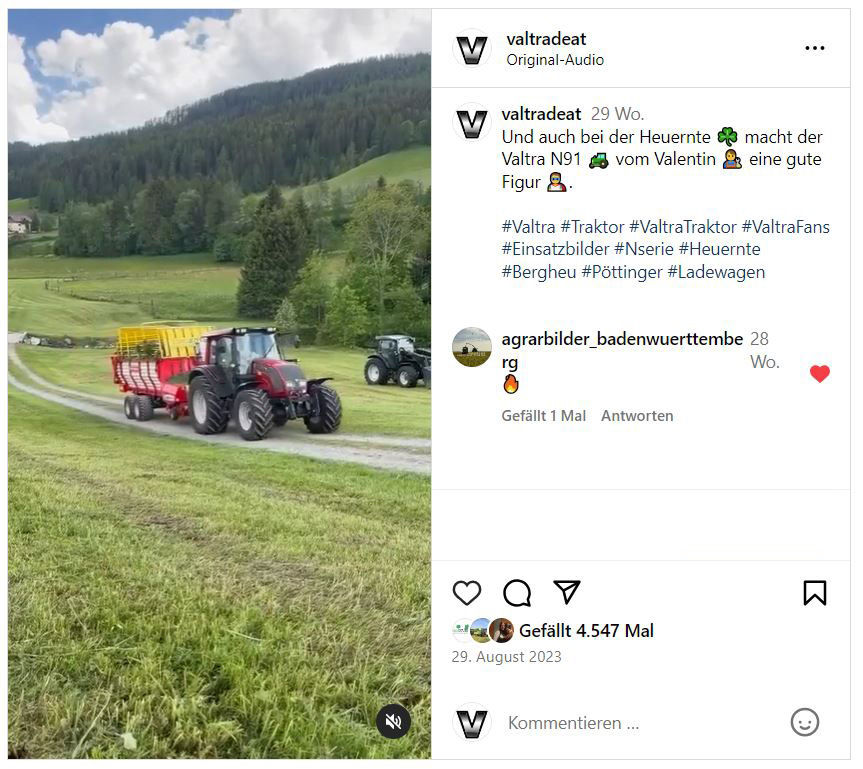Open the emoji picker smiley icon
863x769 pixels.
(805, 722)
